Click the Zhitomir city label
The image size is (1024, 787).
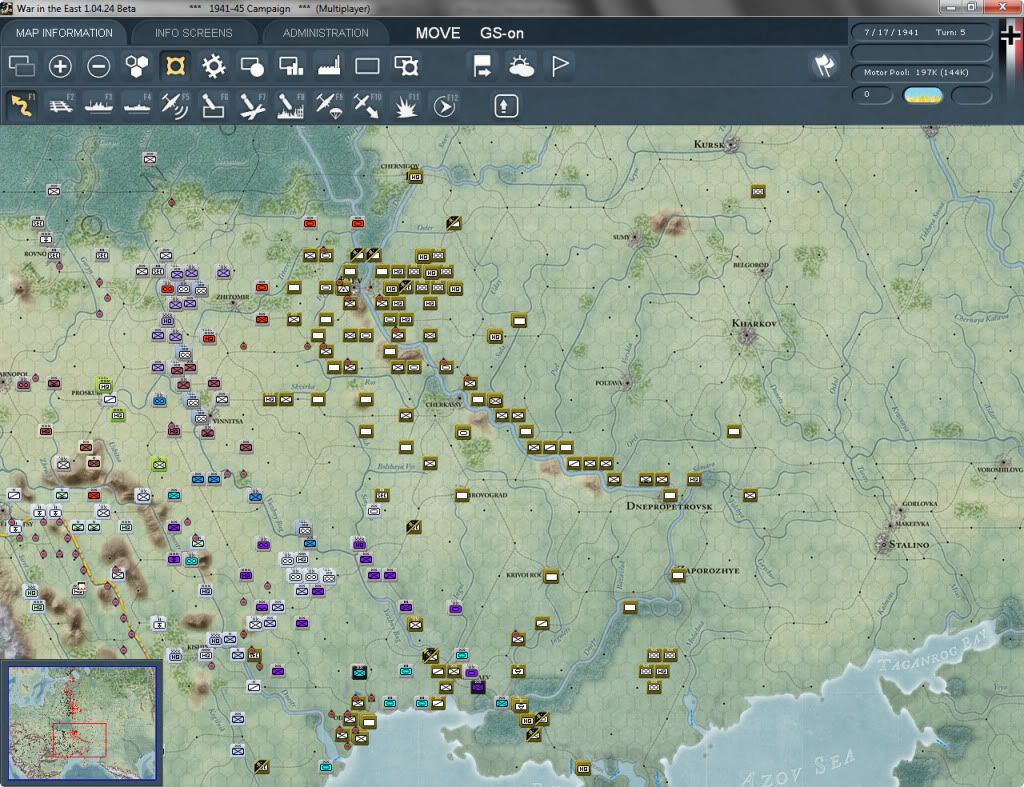coord(232,297)
